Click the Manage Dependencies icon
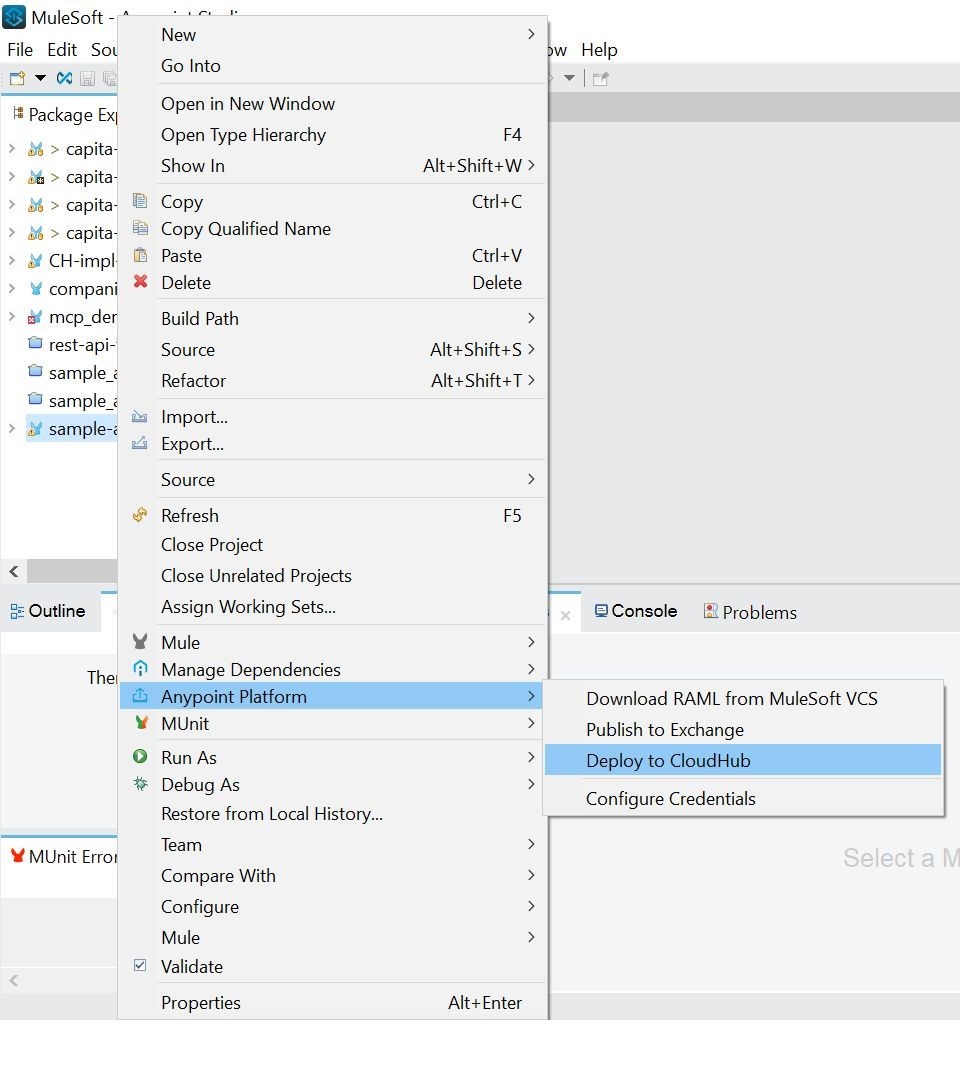The width and height of the screenshot is (974, 1080). (140, 668)
